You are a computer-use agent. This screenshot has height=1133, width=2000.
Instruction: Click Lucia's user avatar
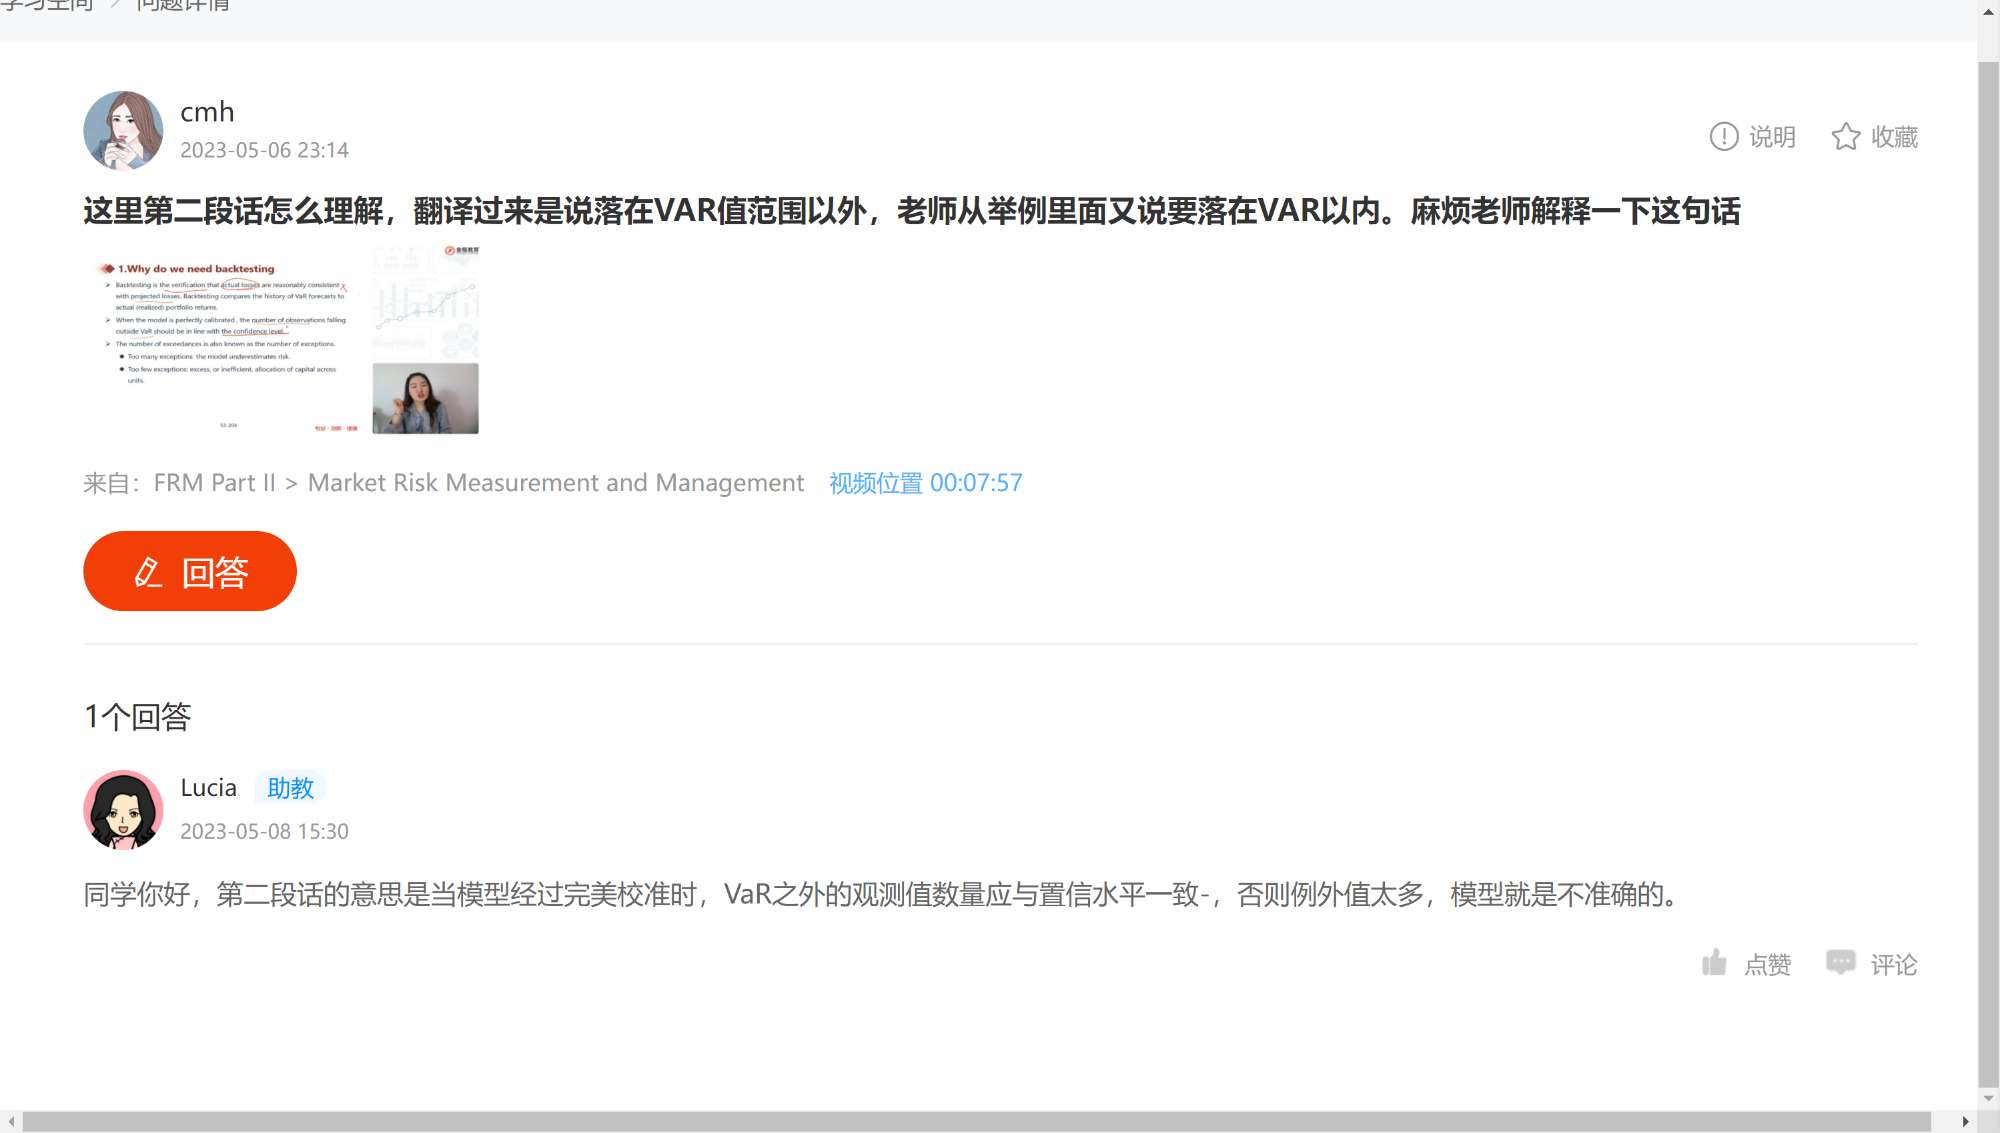pyautogui.click(x=123, y=809)
